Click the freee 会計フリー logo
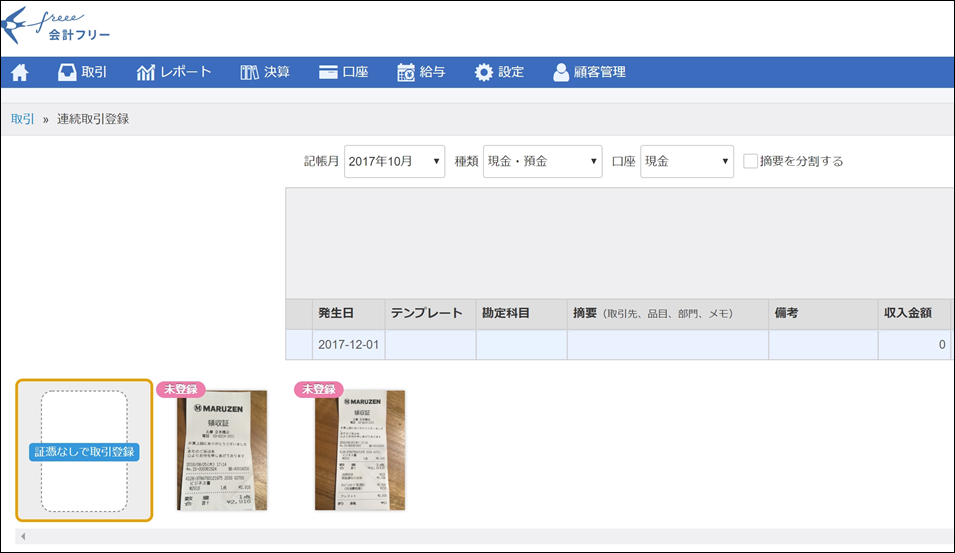Viewport: 955px width, 553px height. point(55,26)
